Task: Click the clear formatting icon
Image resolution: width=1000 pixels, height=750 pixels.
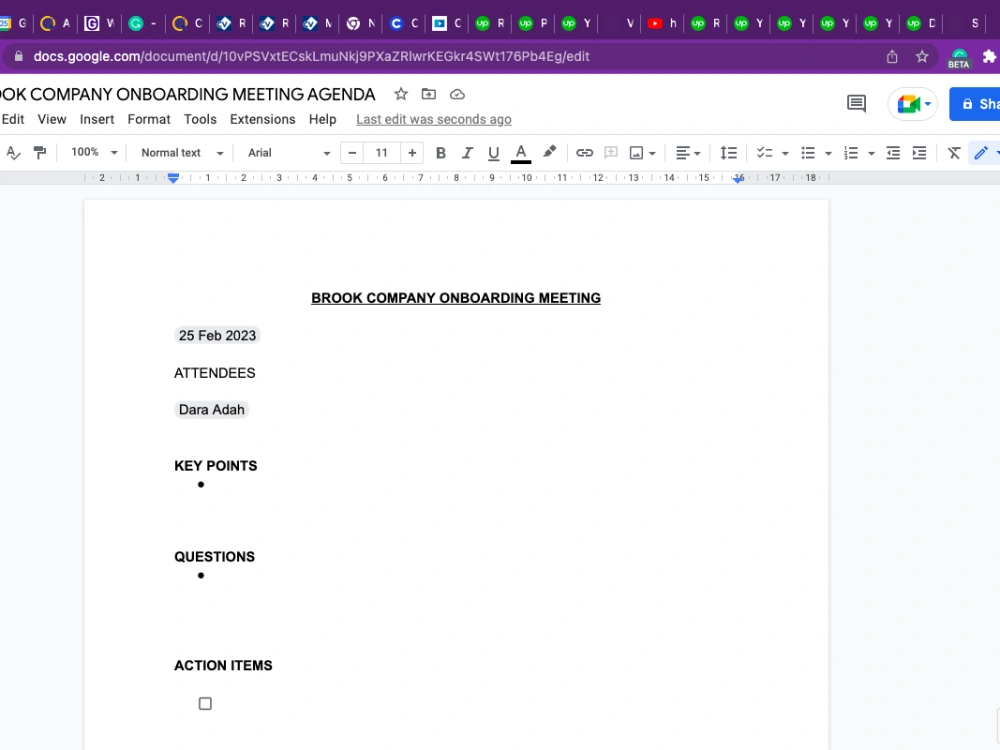Action: (953, 153)
